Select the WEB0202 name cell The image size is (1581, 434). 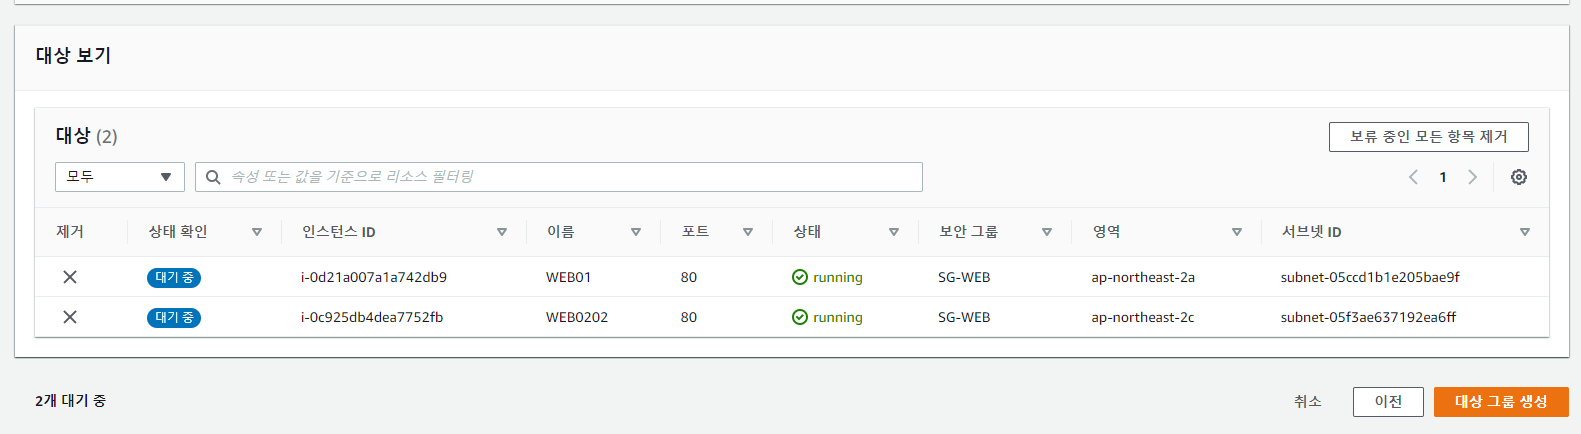(577, 317)
